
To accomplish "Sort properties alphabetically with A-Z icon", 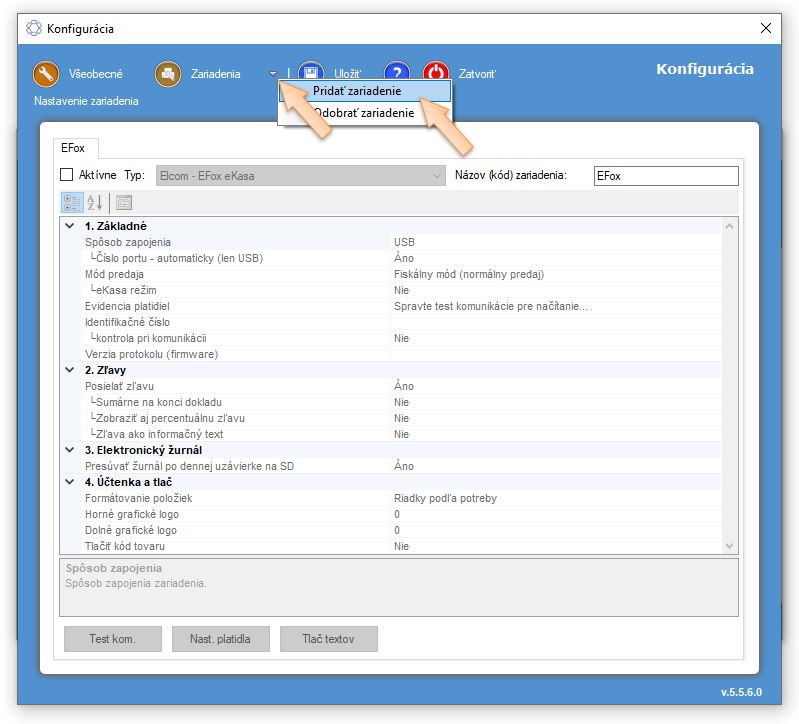I will [94, 202].
